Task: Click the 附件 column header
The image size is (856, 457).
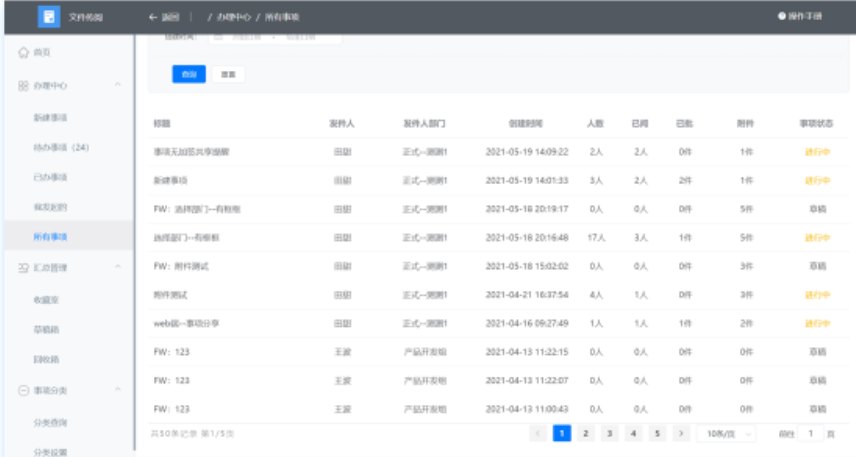Action: tap(746, 123)
